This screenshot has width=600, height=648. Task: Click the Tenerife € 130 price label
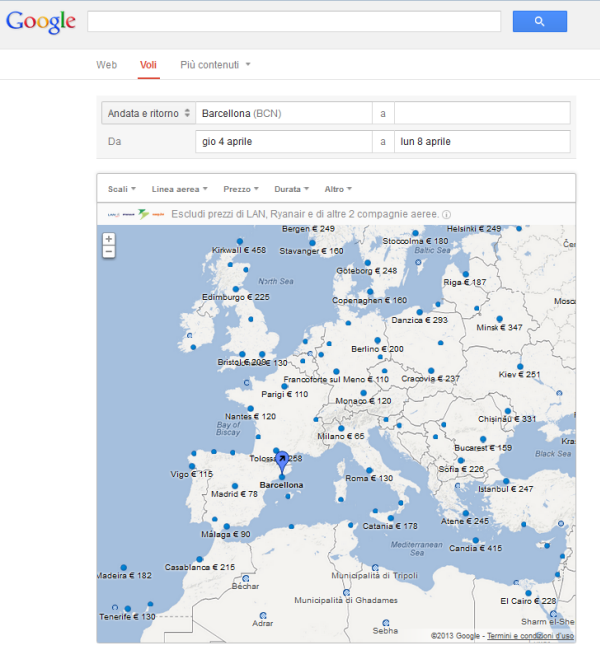pos(127,617)
